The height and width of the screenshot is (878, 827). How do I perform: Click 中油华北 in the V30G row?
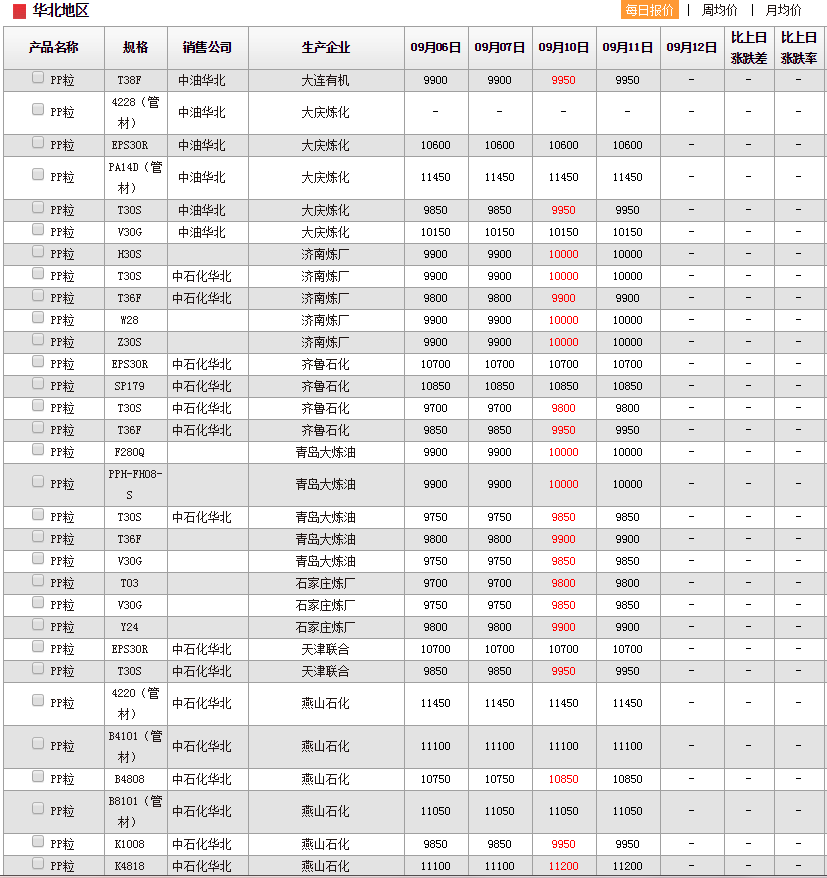(x=202, y=232)
